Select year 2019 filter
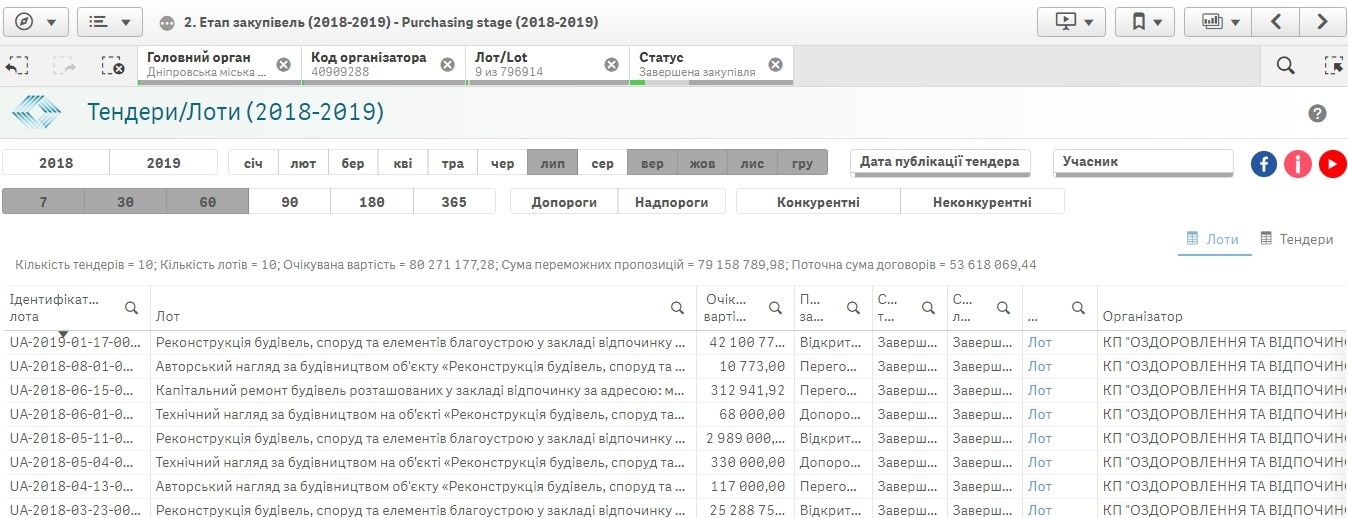The width and height of the screenshot is (1348, 518). tap(163, 163)
